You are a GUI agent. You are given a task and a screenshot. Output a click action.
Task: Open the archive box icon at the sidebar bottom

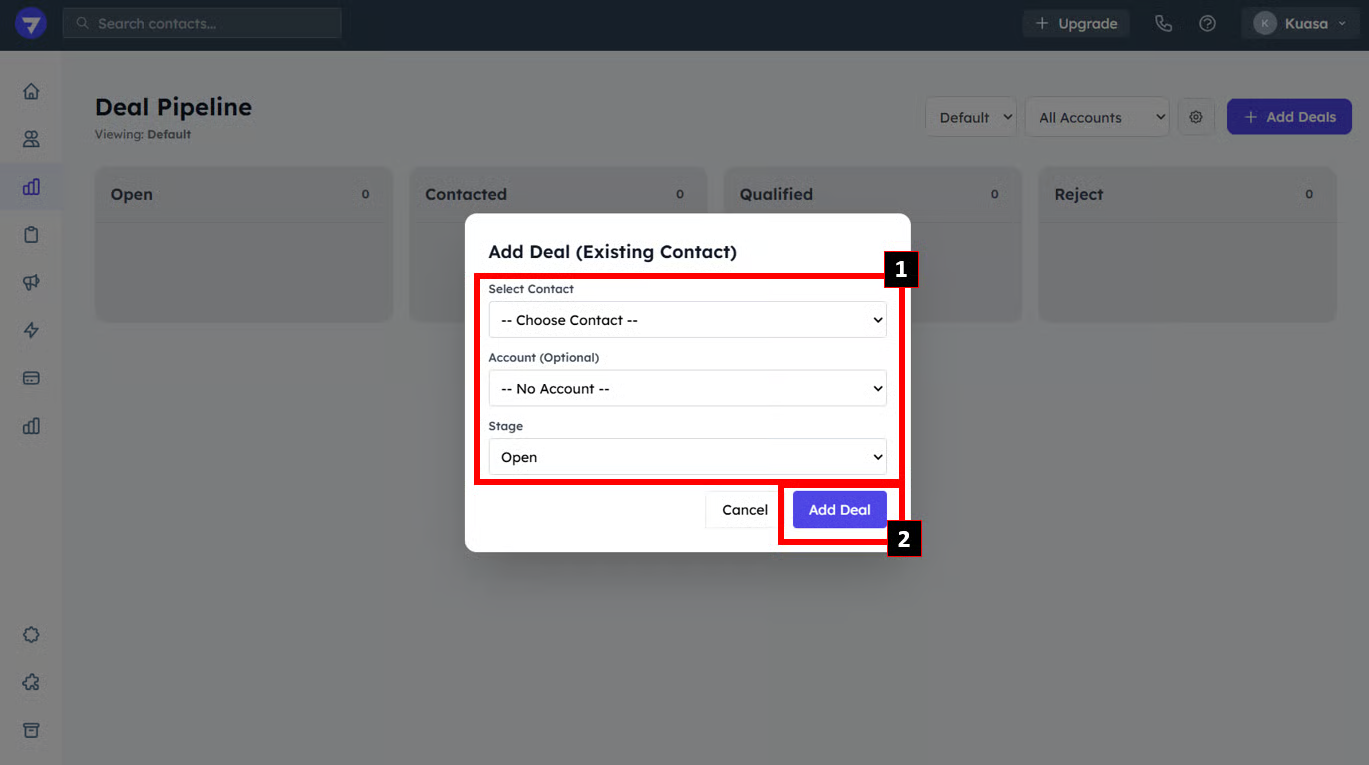click(x=31, y=730)
